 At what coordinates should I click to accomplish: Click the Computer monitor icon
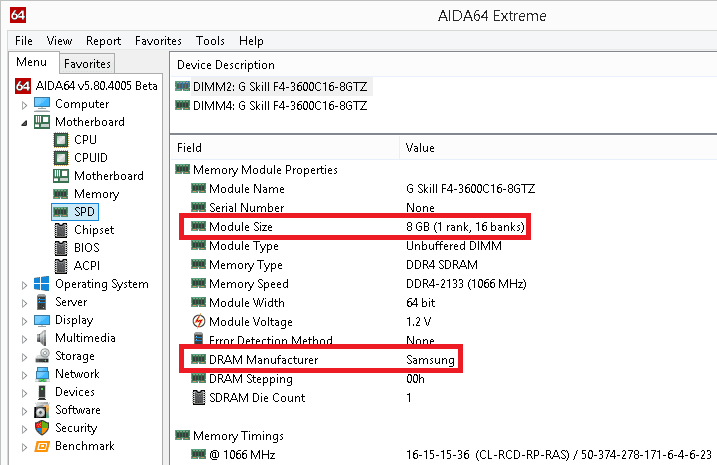(42, 104)
